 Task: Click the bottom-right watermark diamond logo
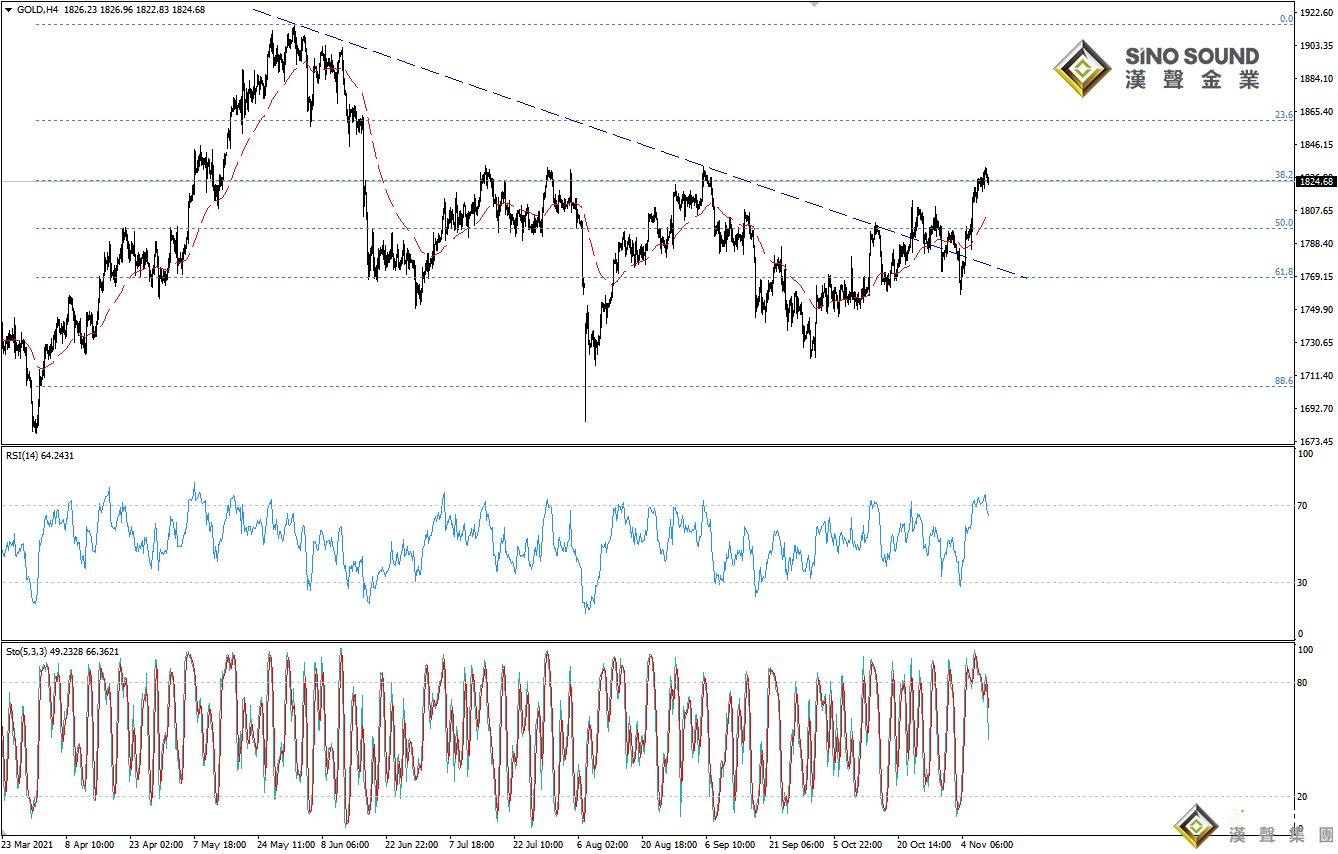pos(1196,827)
